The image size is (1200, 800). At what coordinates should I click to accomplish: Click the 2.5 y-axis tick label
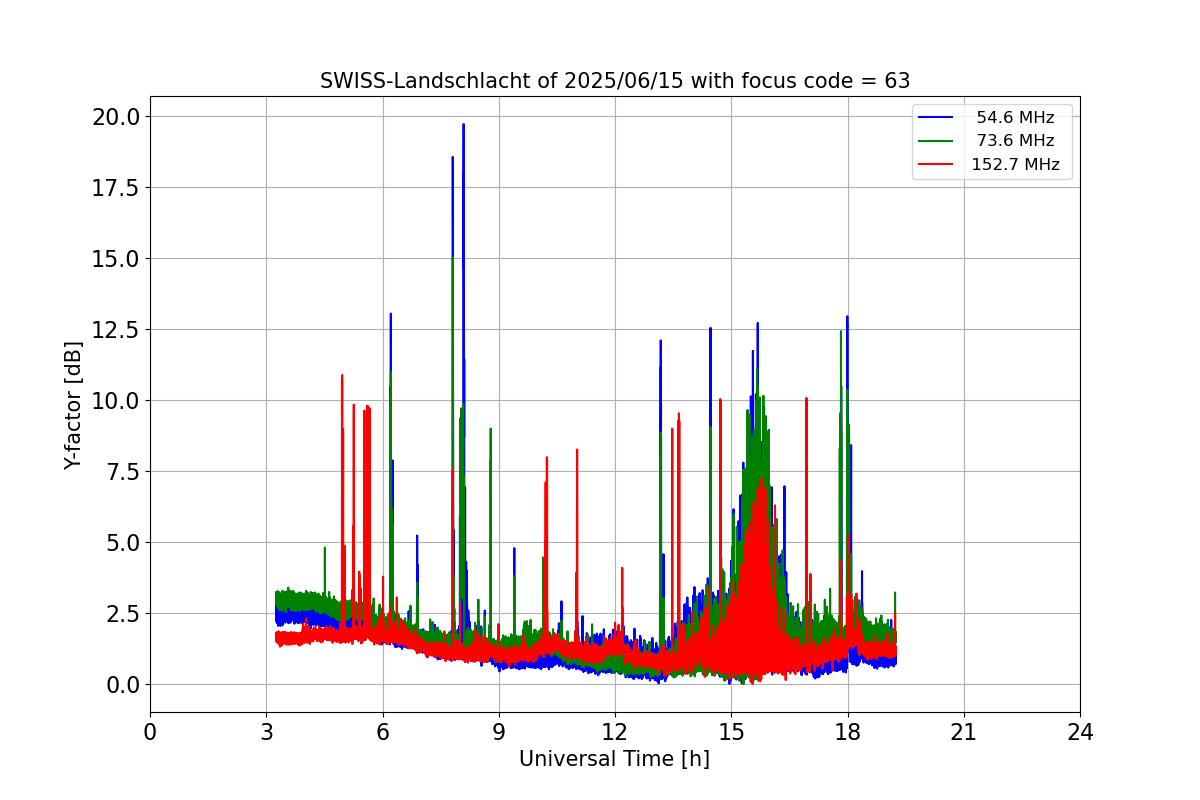[122, 614]
